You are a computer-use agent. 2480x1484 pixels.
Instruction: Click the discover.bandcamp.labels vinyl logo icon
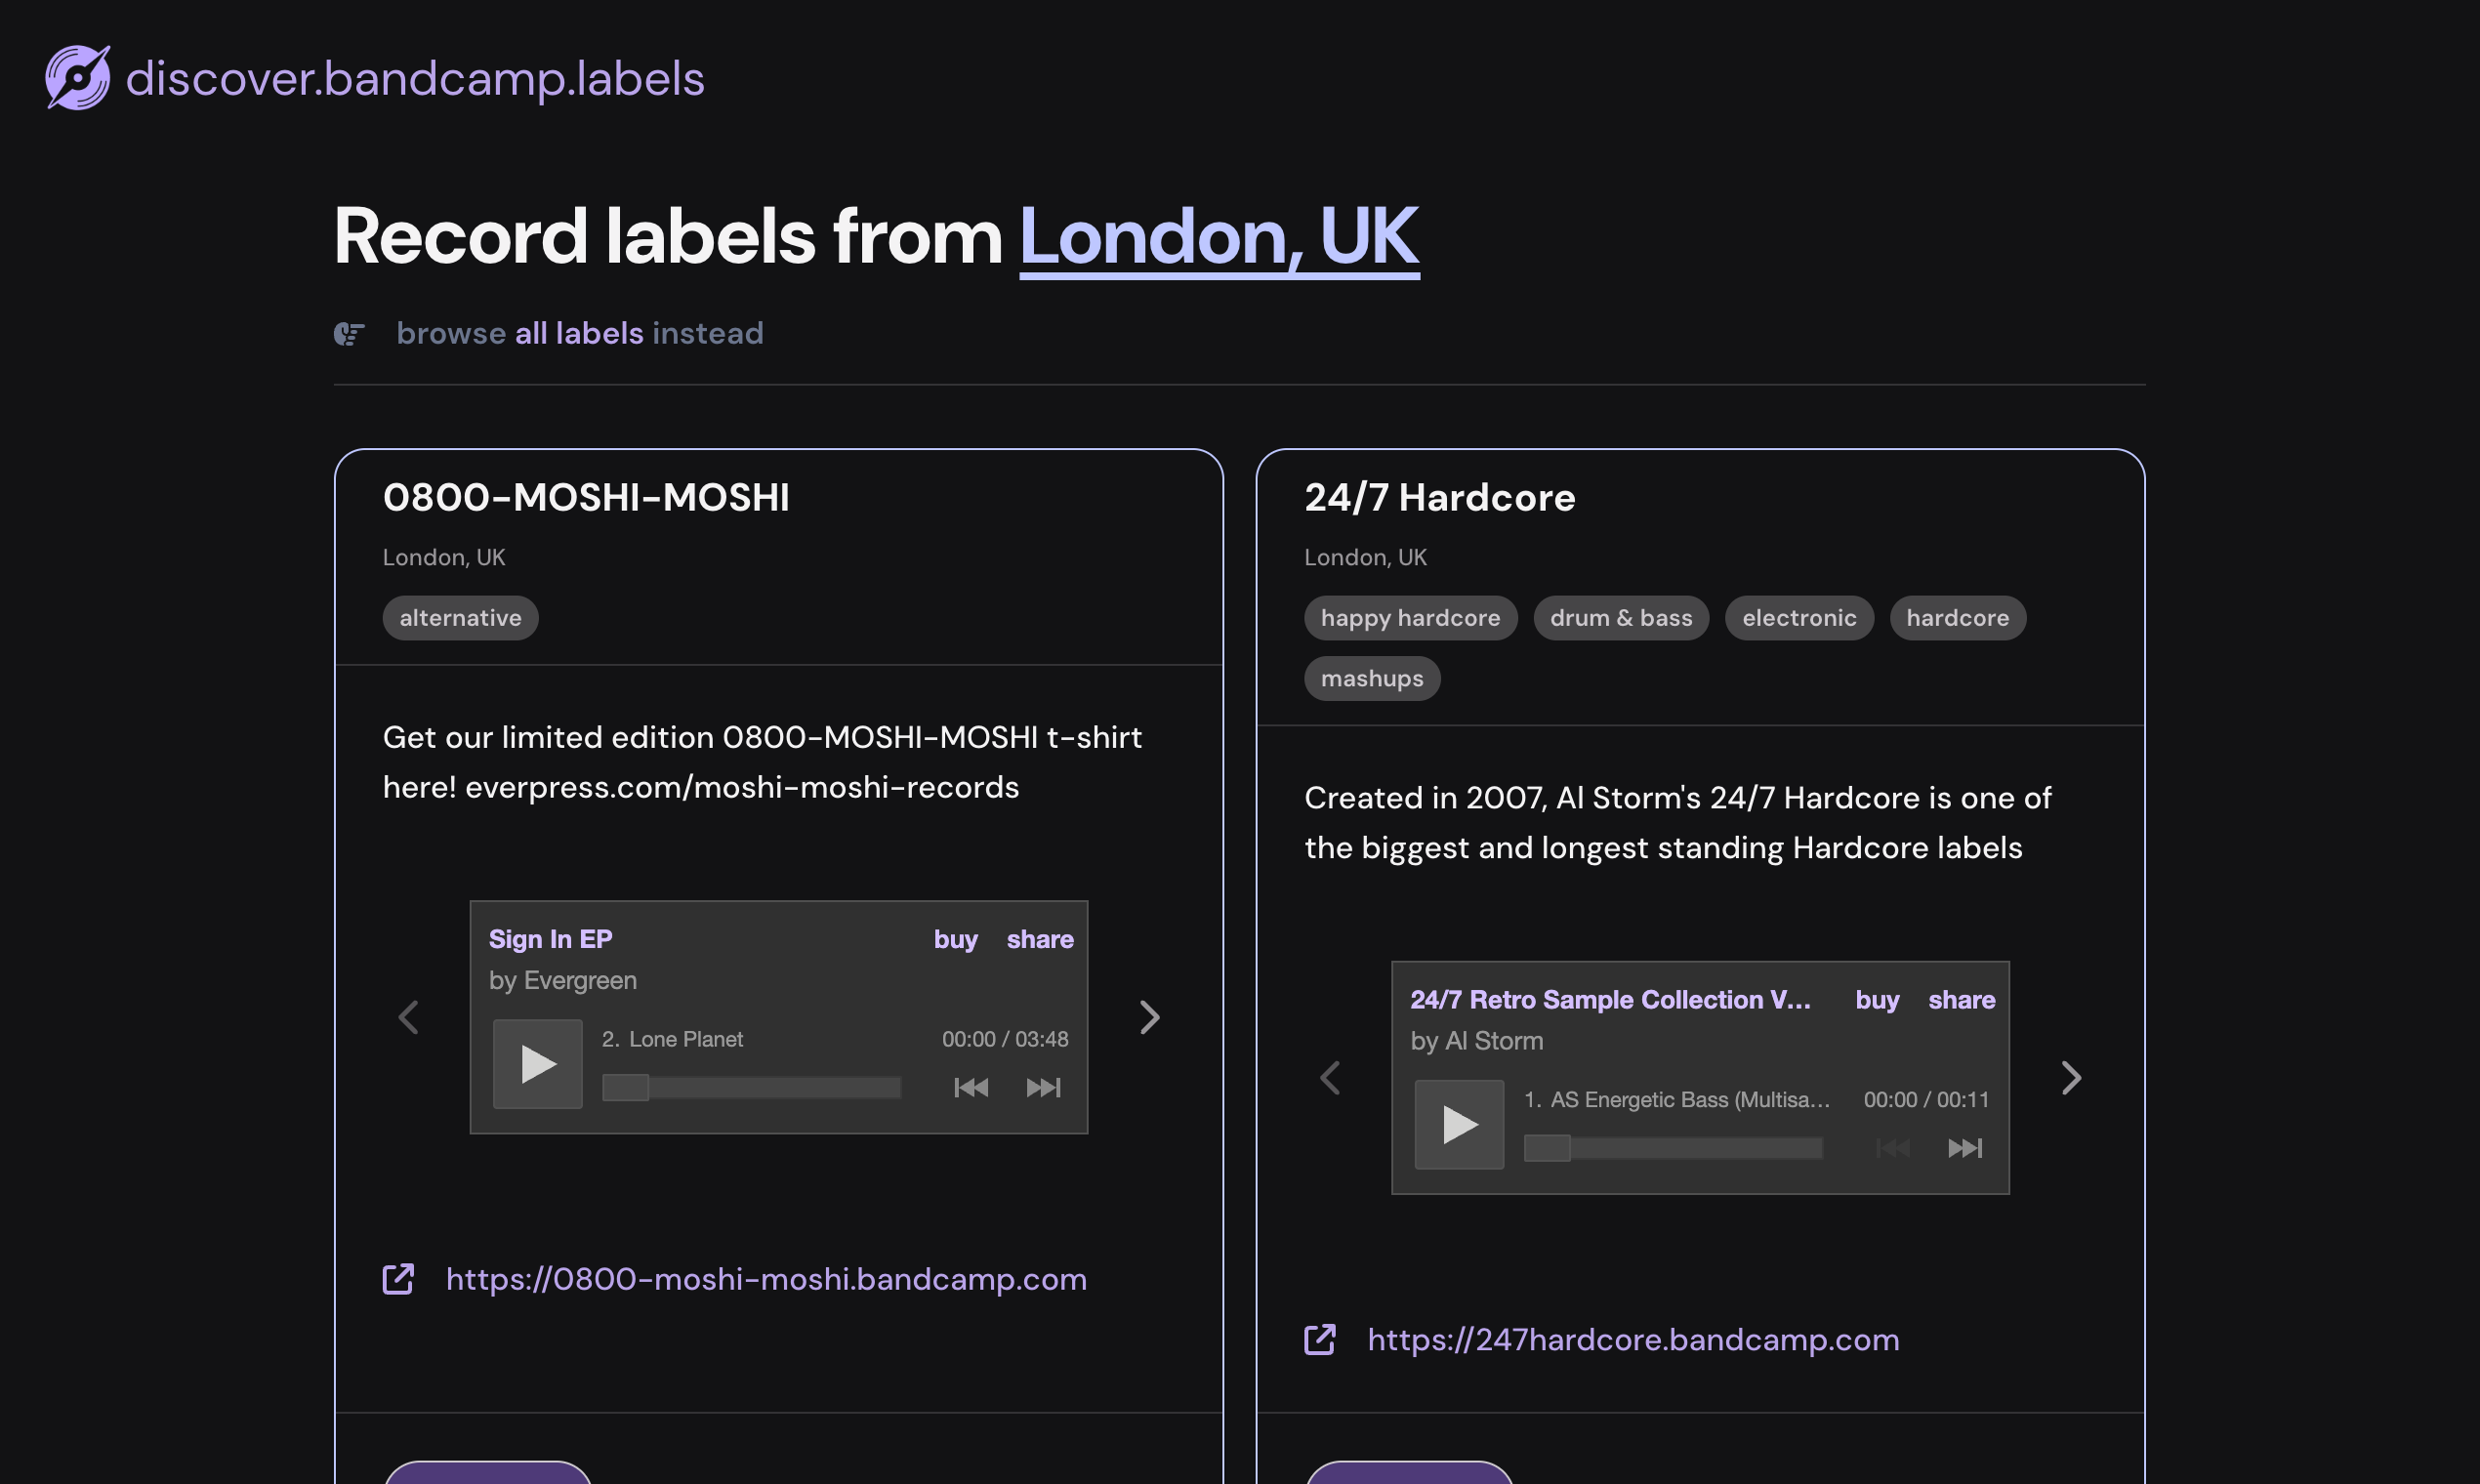tap(78, 77)
